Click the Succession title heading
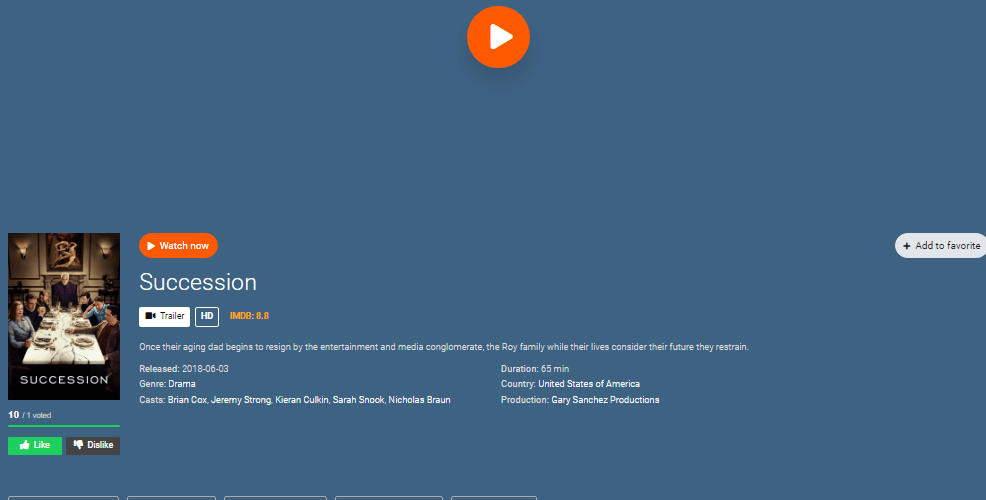Screen dimensions: 986x500 point(197,282)
